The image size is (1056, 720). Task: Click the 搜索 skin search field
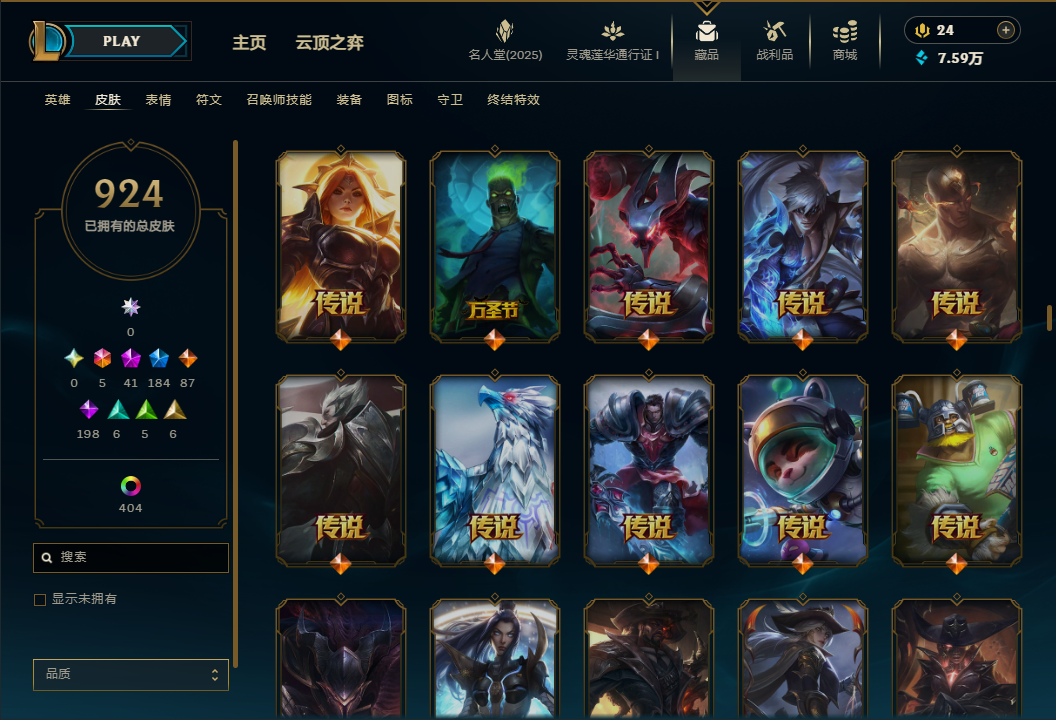131,558
